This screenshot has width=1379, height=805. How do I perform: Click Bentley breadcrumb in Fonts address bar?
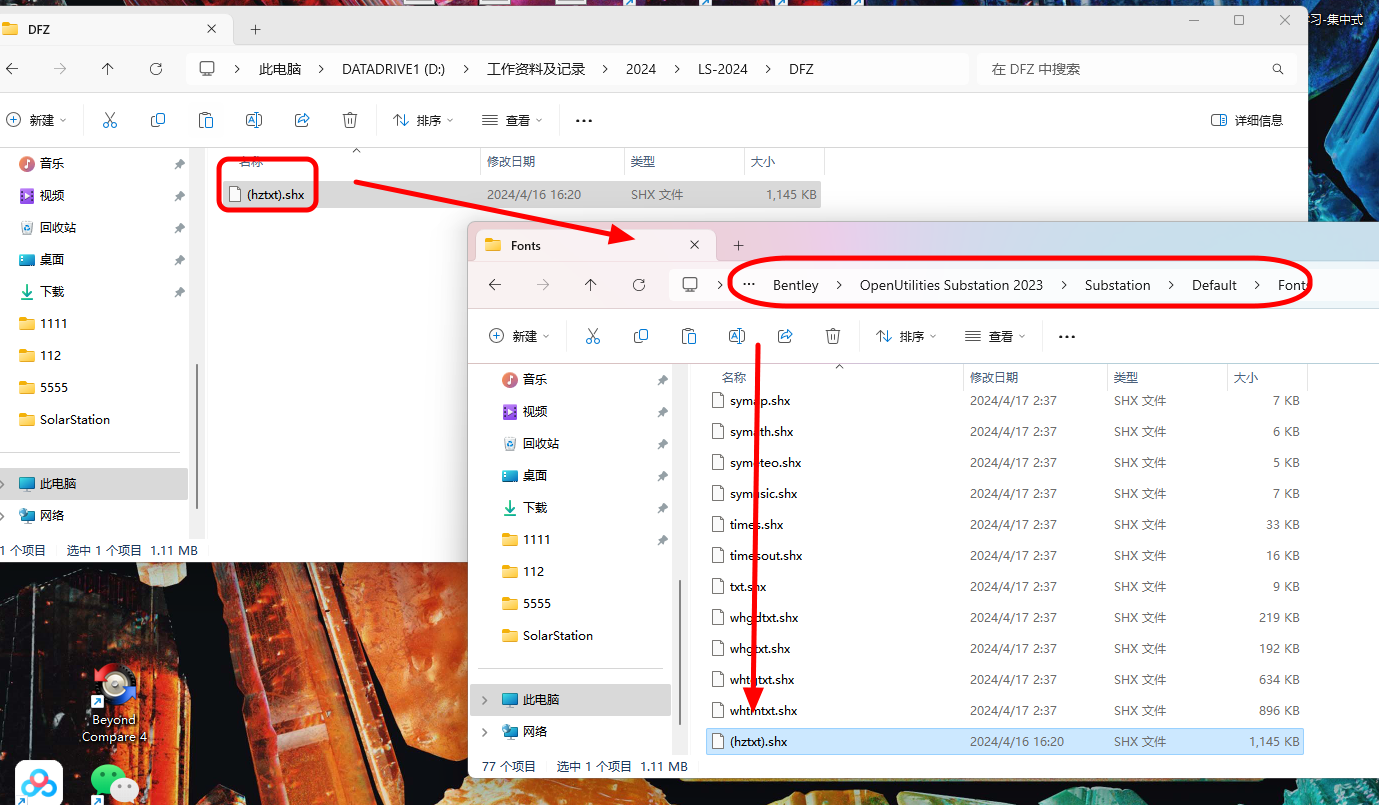coord(795,285)
